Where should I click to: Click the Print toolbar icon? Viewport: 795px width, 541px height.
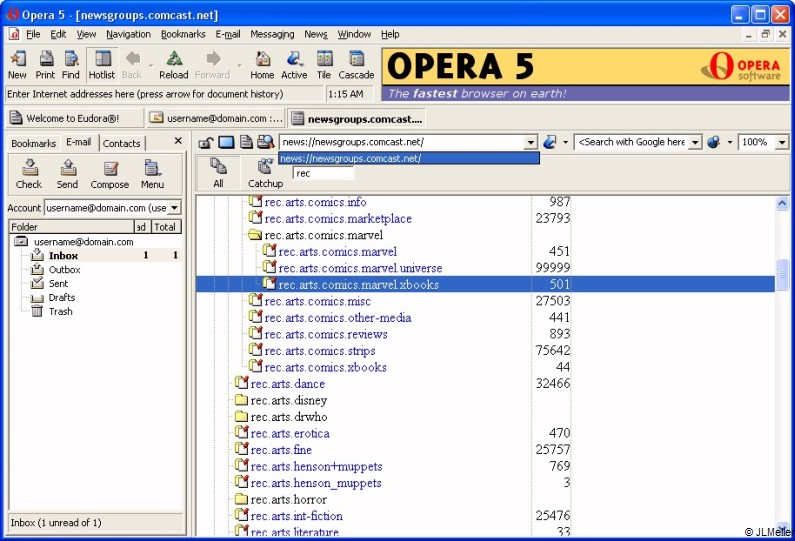(45, 65)
